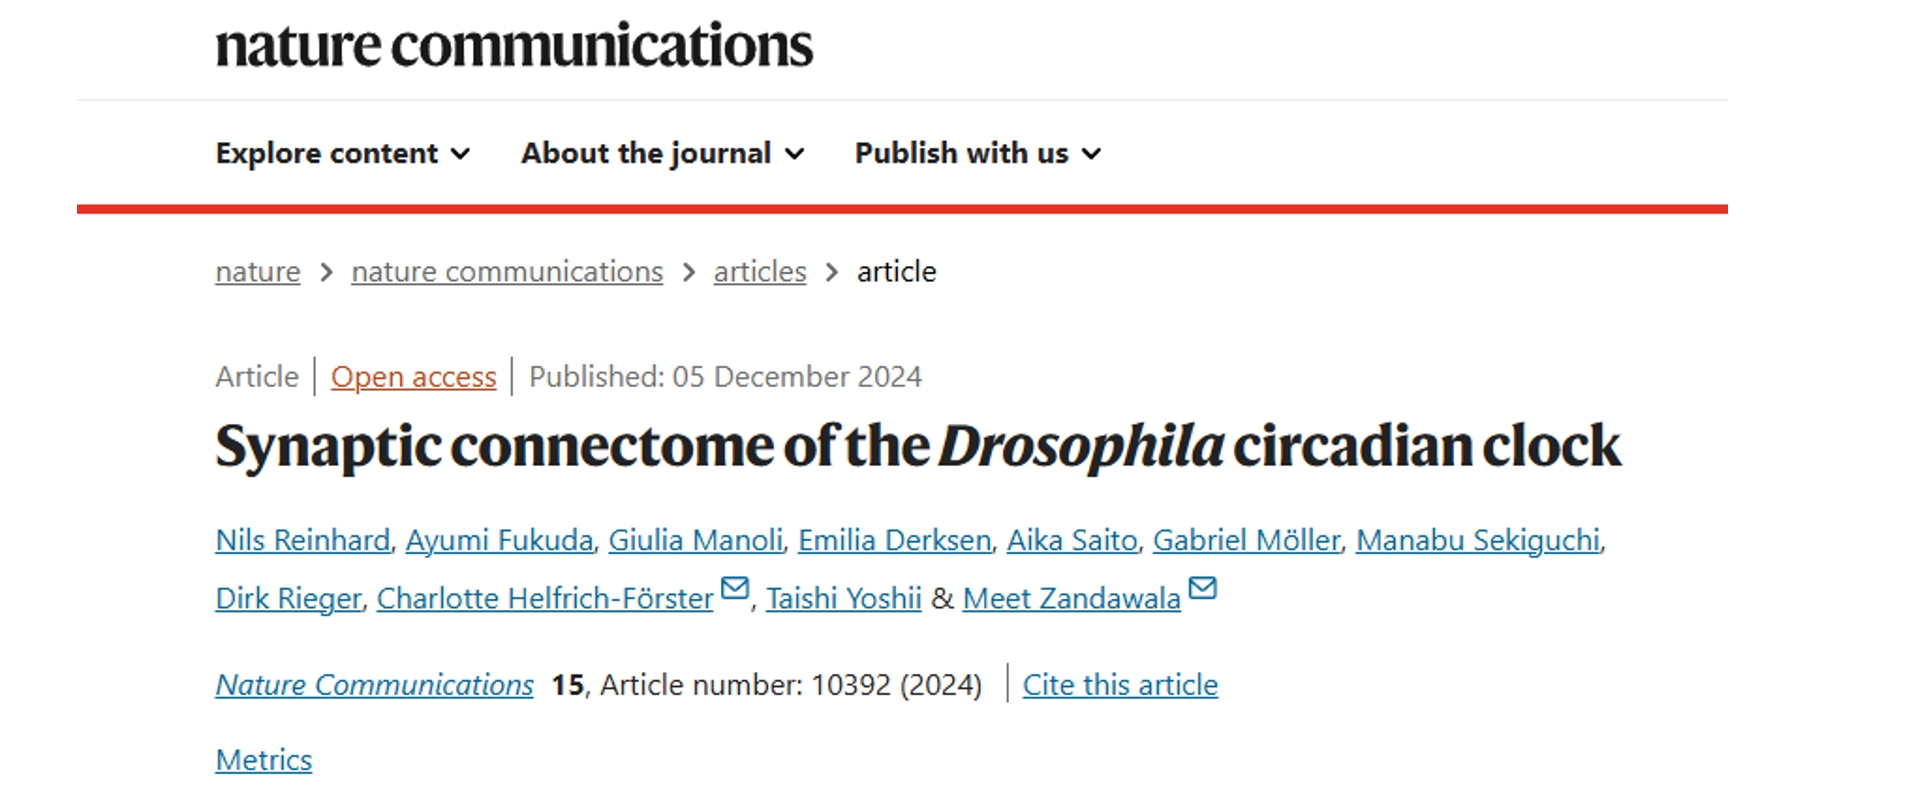Click the nature communications logo

pos(514,46)
